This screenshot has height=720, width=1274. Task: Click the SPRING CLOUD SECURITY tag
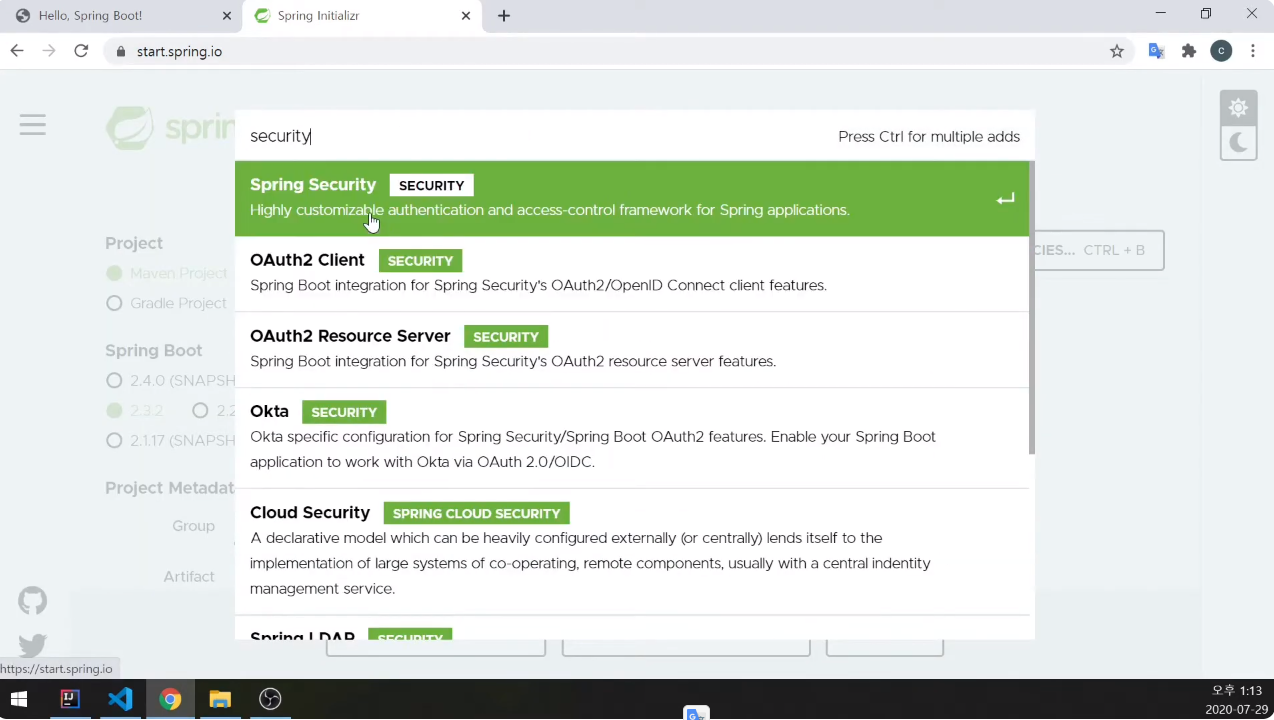pos(477,513)
